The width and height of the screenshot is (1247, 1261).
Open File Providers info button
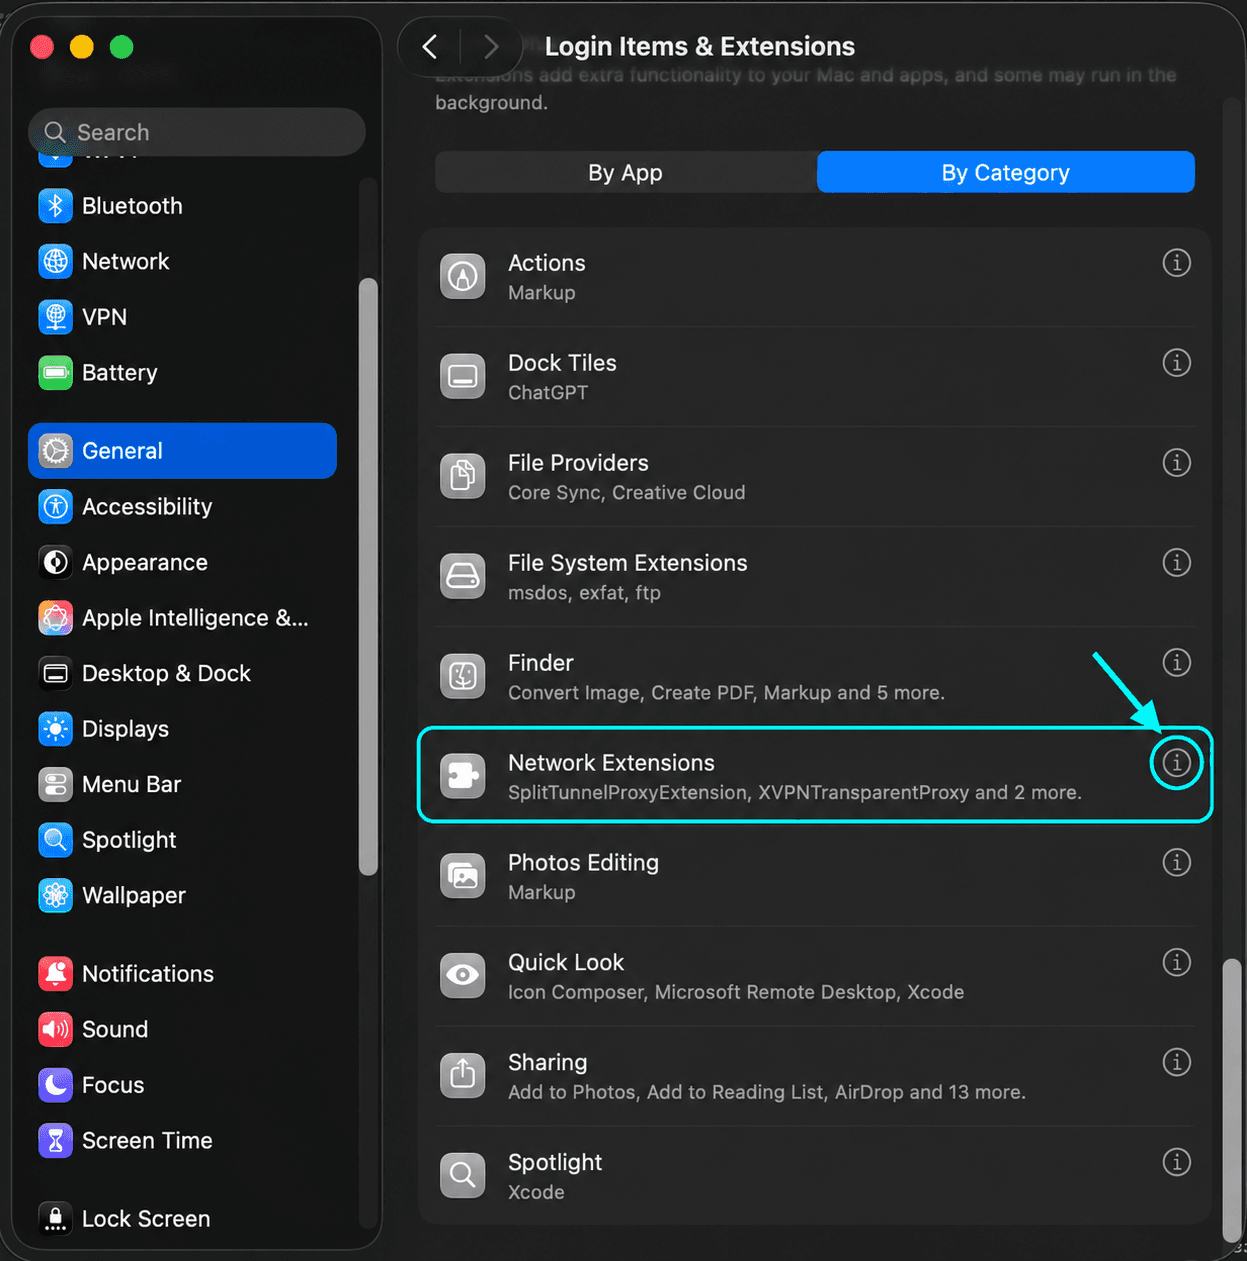1176,463
